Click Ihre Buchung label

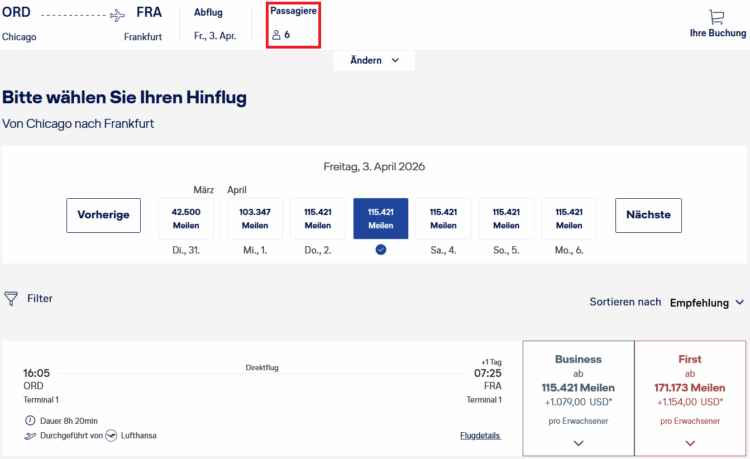point(717,33)
